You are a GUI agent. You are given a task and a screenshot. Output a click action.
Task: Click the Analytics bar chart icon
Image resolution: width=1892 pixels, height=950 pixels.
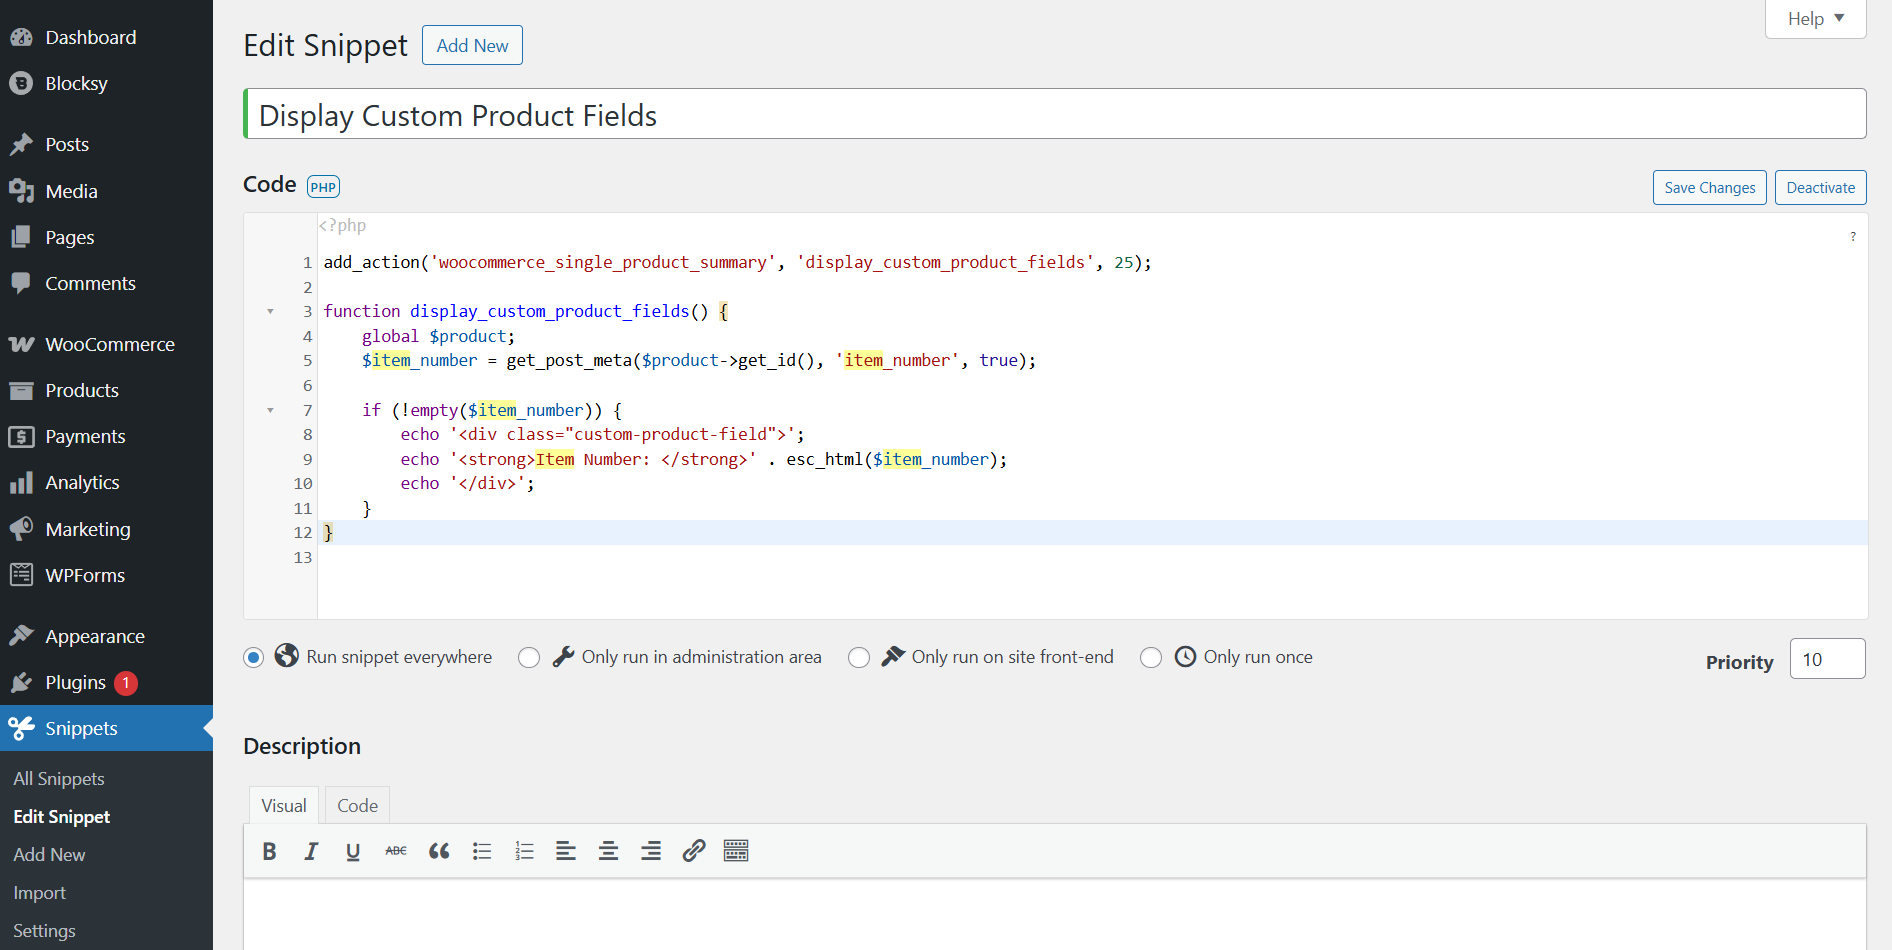(x=21, y=483)
